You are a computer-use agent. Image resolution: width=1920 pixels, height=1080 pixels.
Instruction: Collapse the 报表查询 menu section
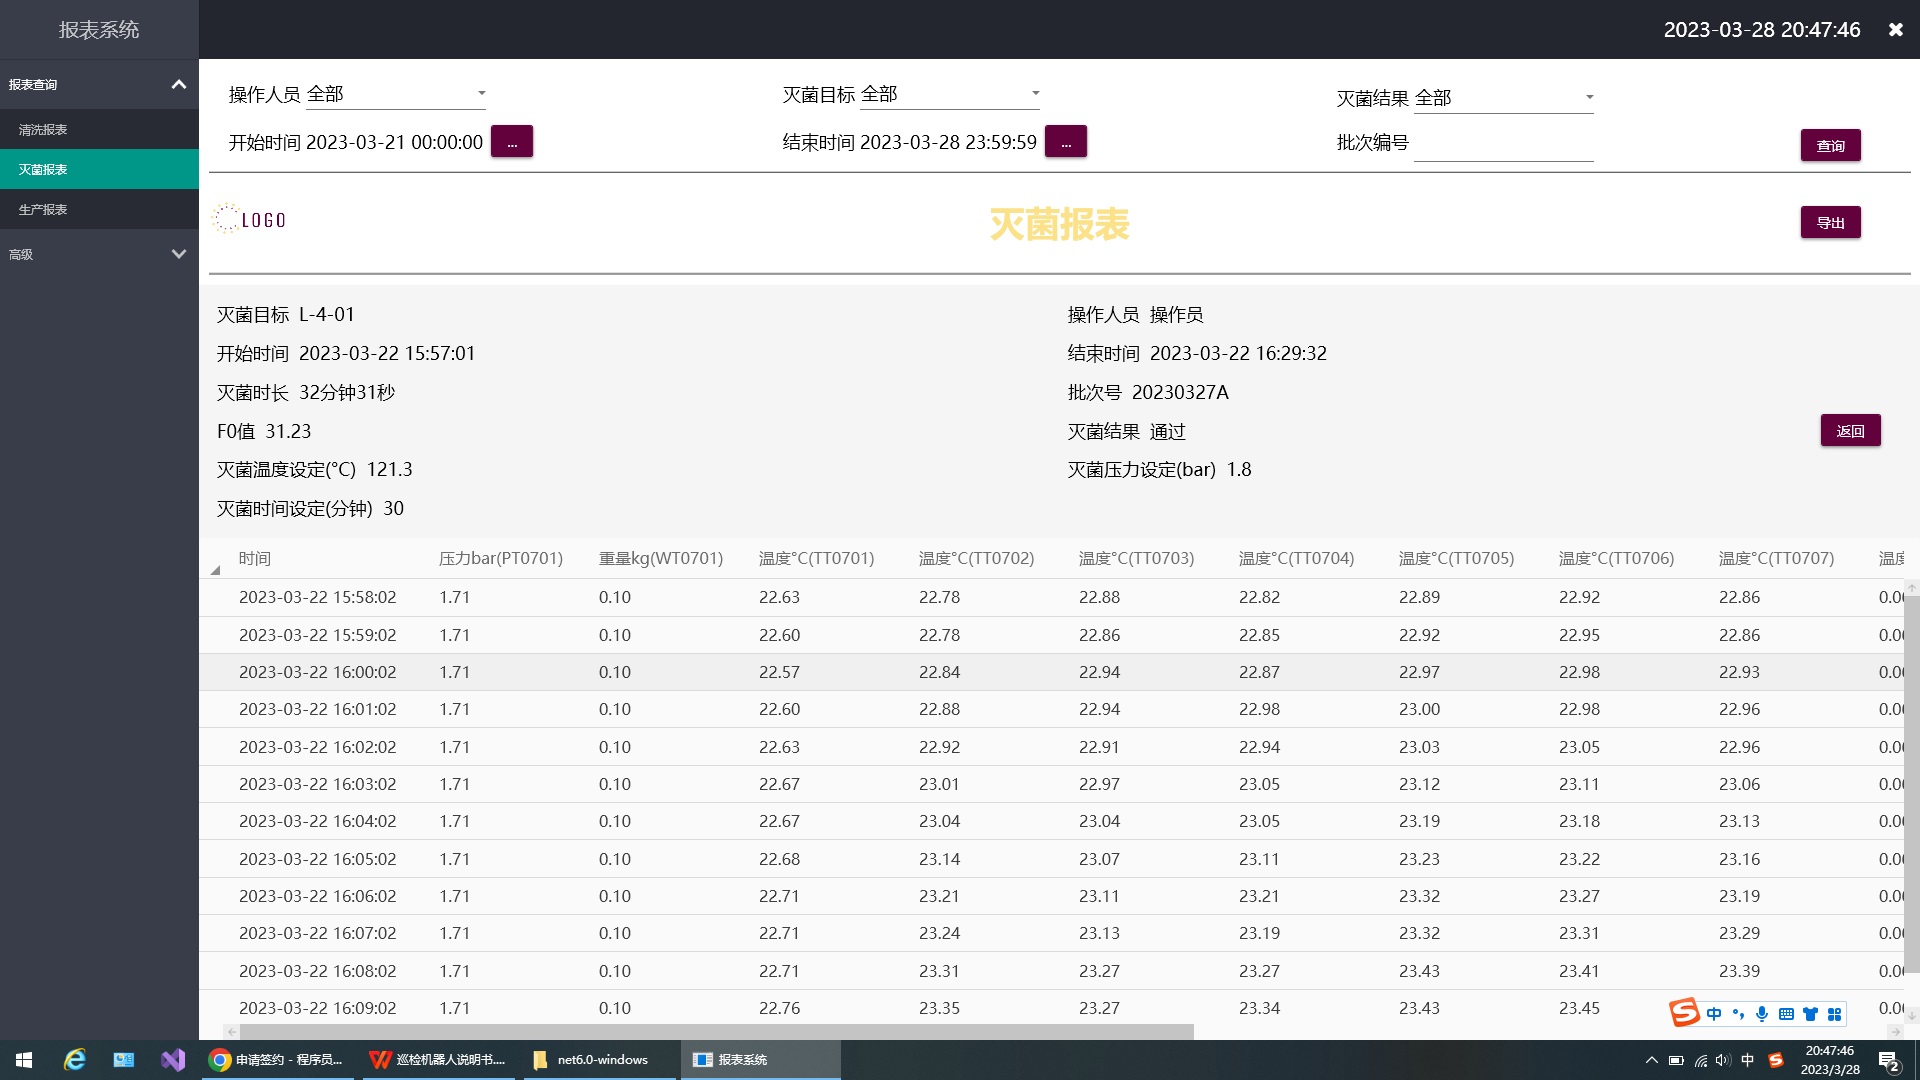click(99, 85)
